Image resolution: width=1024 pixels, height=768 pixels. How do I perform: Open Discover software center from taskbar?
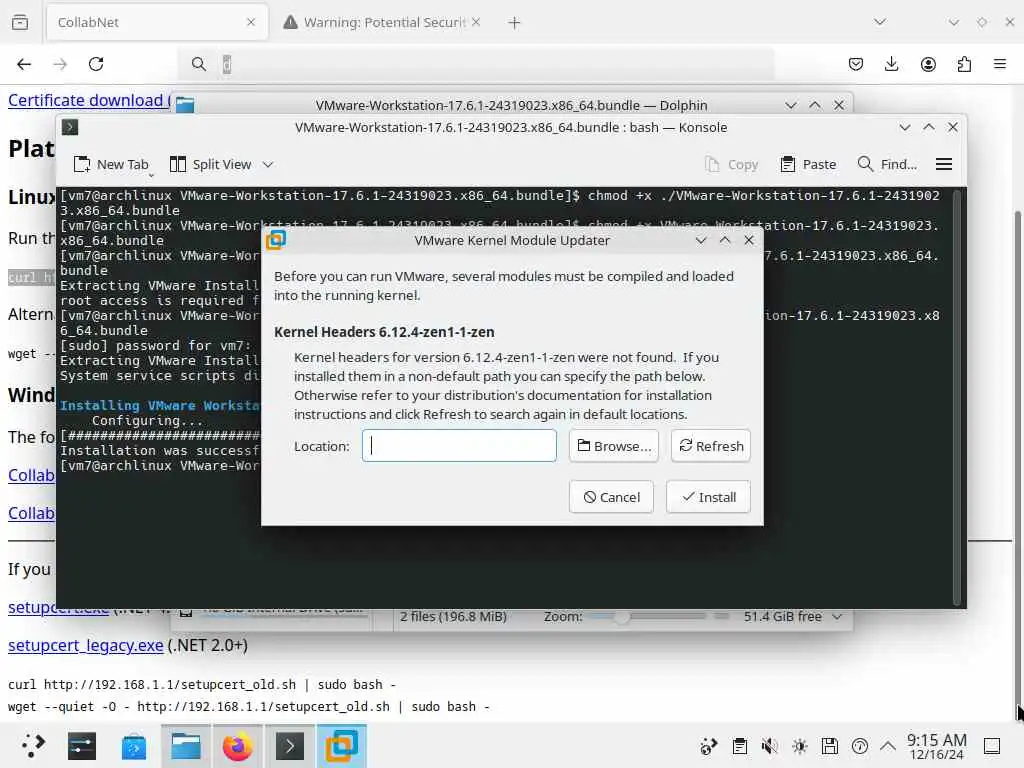click(x=134, y=746)
